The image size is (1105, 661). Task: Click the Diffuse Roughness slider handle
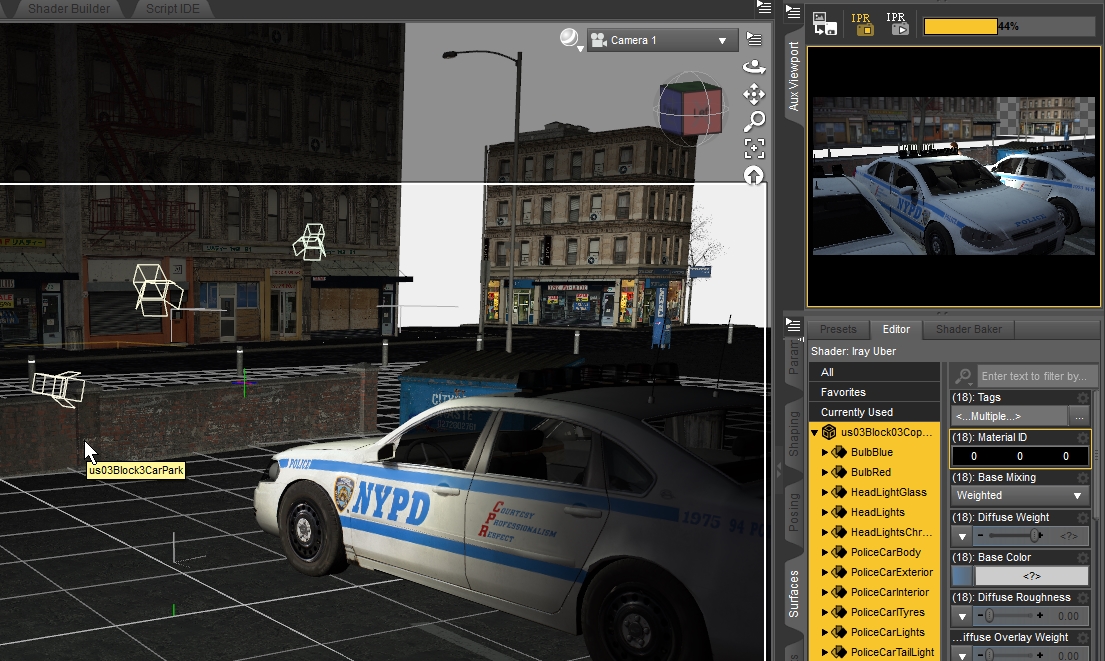pos(989,616)
